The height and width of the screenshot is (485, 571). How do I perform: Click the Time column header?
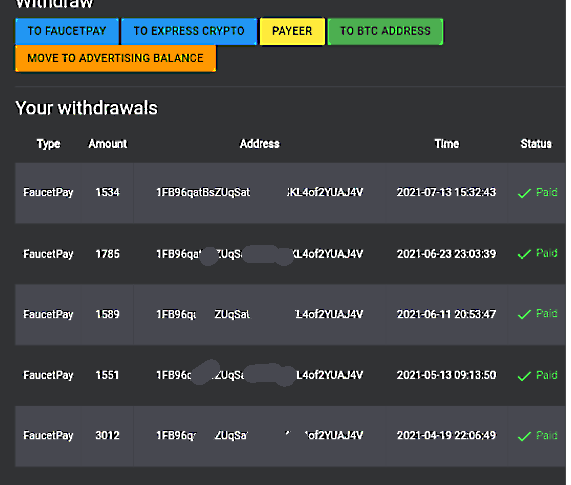tap(447, 144)
